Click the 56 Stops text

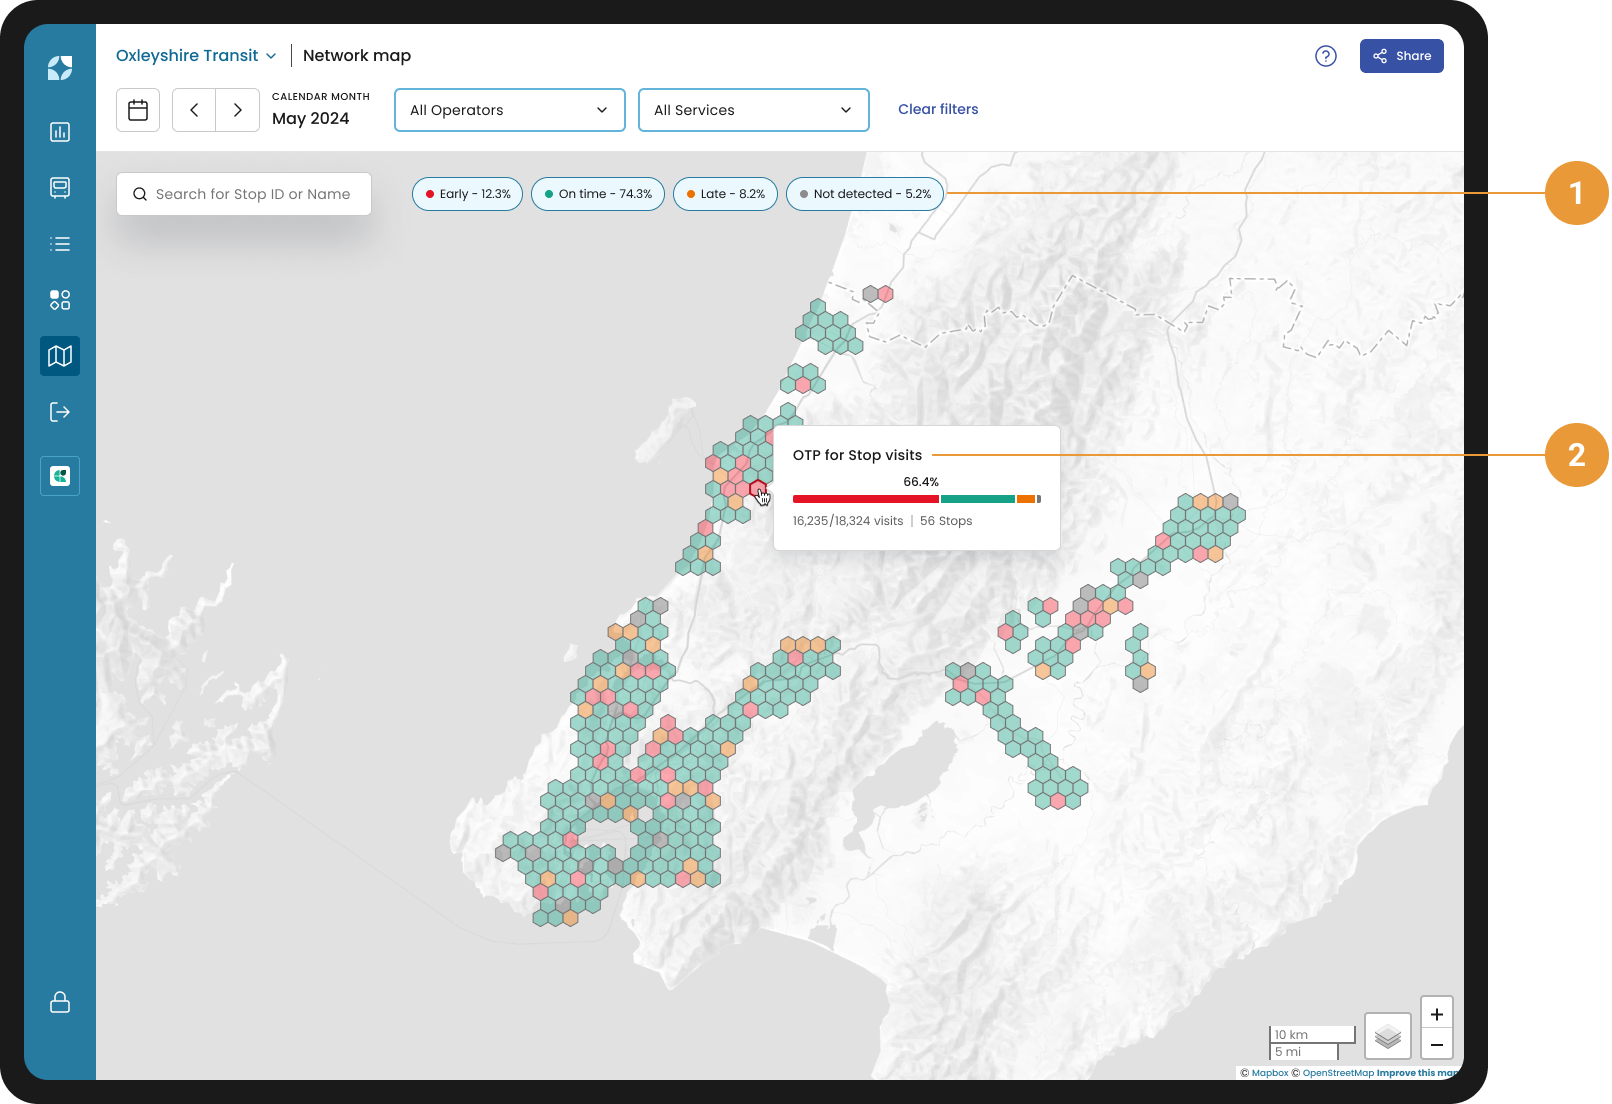946,521
